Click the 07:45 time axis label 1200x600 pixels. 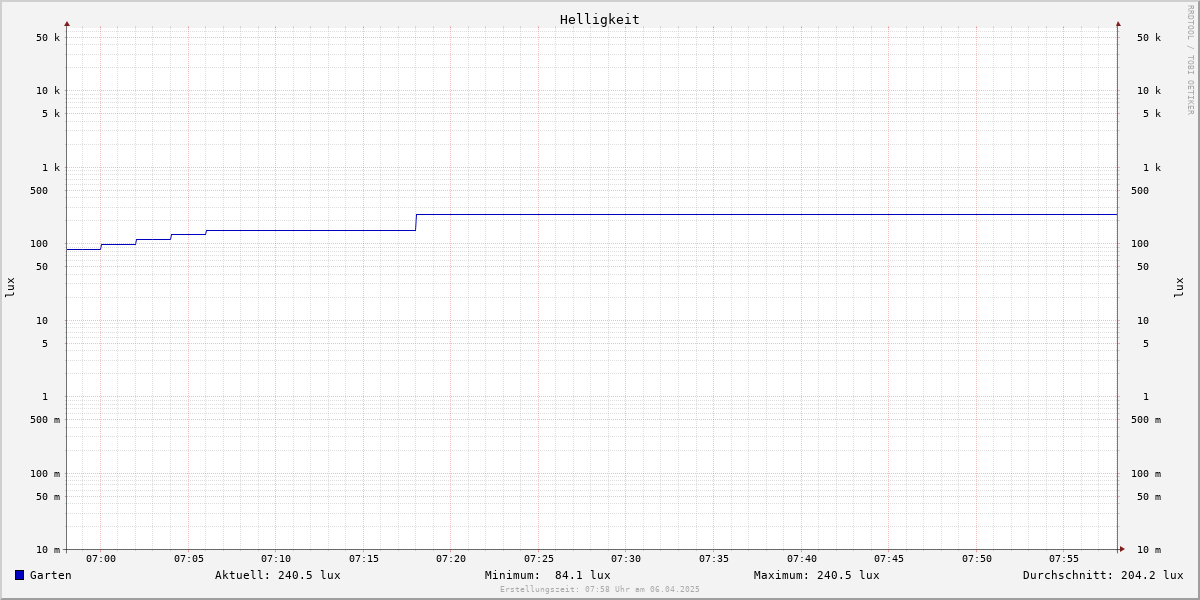(889, 559)
